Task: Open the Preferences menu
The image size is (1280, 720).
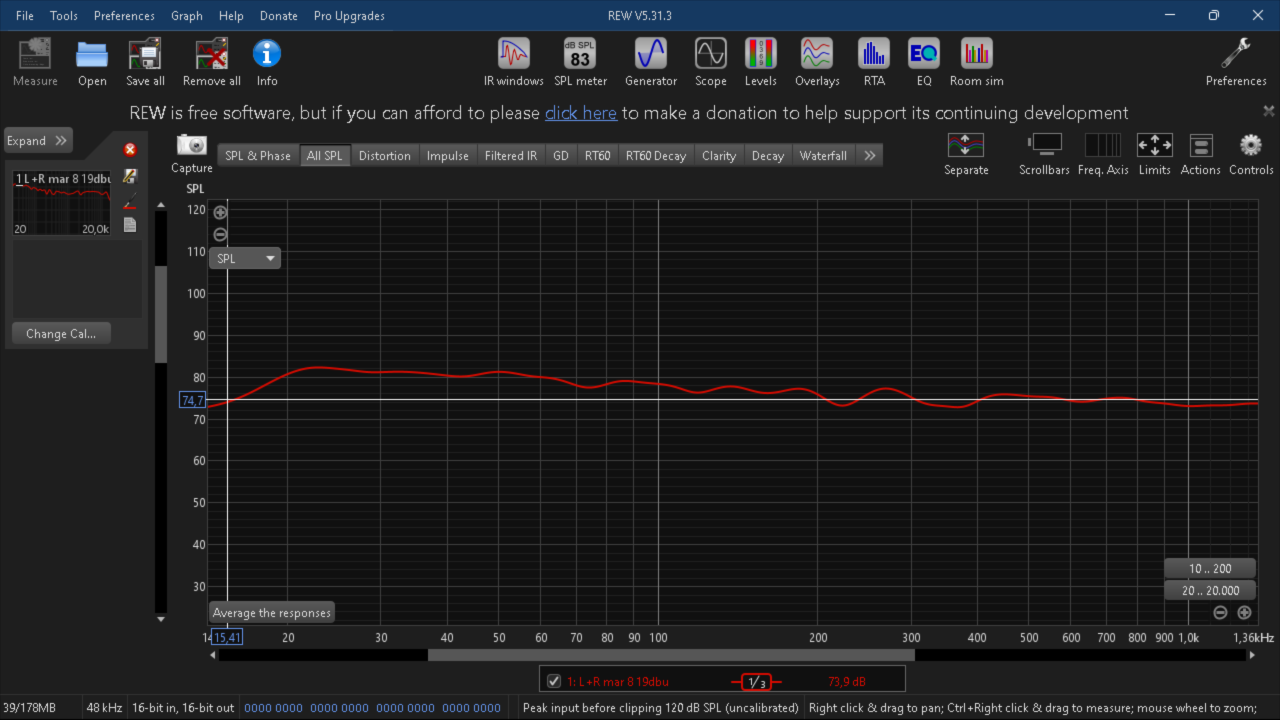Action: (124, 16)
